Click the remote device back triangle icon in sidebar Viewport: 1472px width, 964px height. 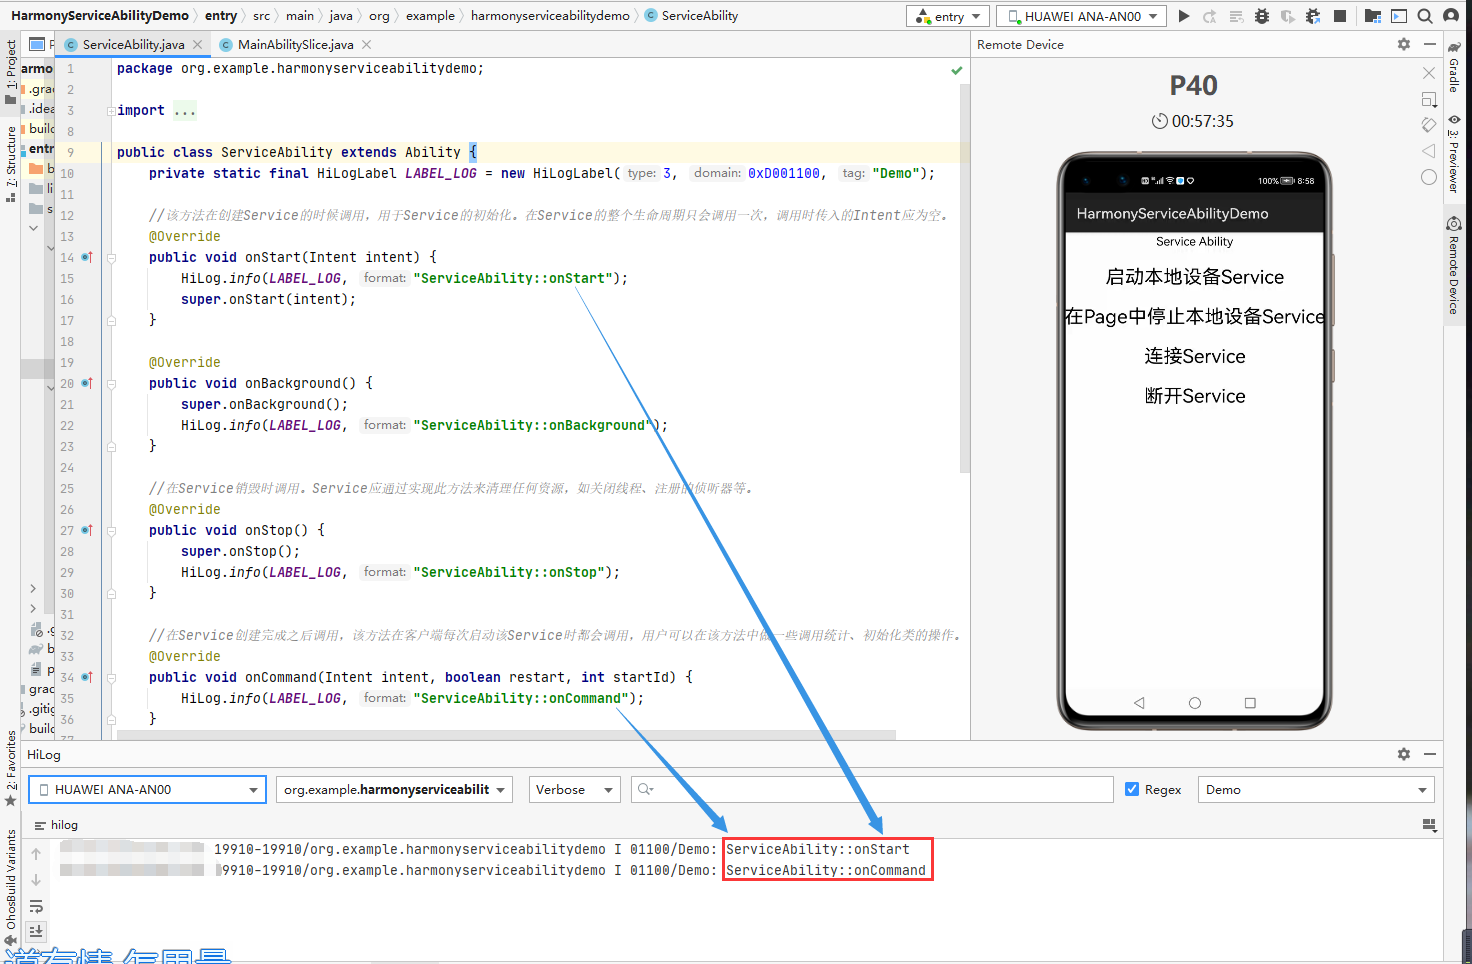point(1429,151)
